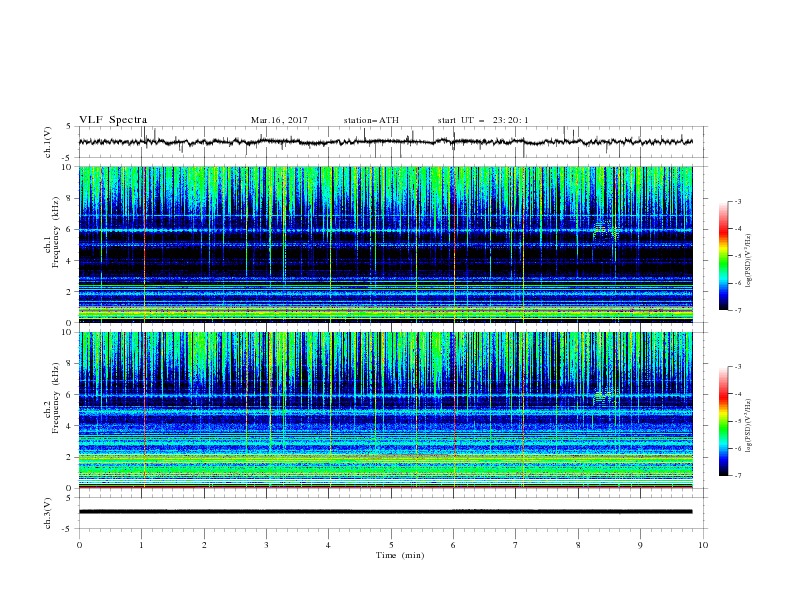Click time-axis tick label "8"
The image size is (792, 612).
coord(578,545)
